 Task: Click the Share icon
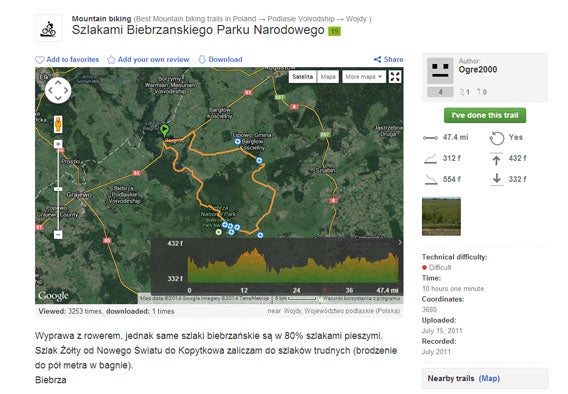coord(377,59)
